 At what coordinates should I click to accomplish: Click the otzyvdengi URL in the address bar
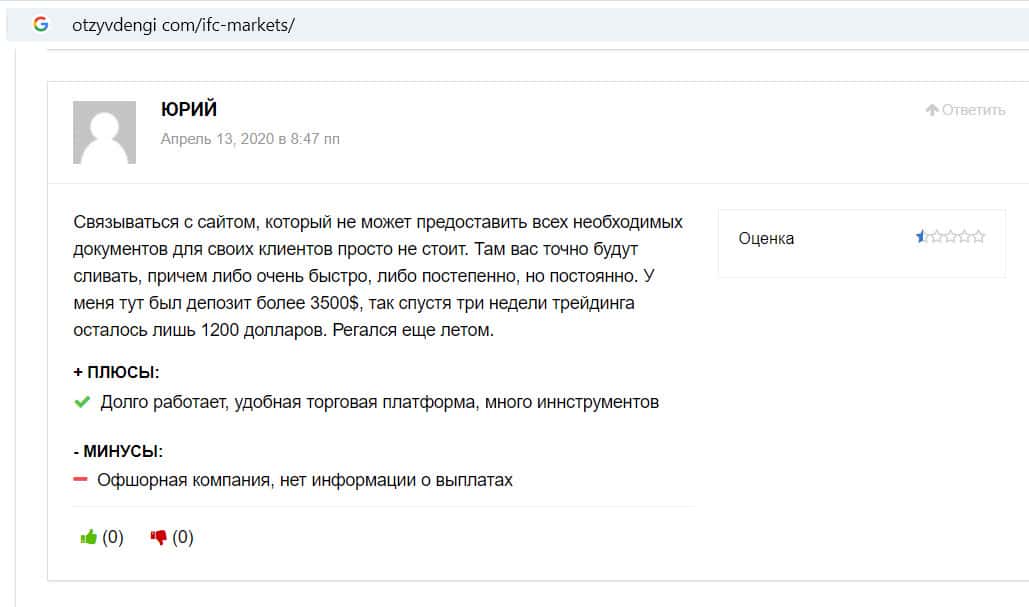click(183, 25)
